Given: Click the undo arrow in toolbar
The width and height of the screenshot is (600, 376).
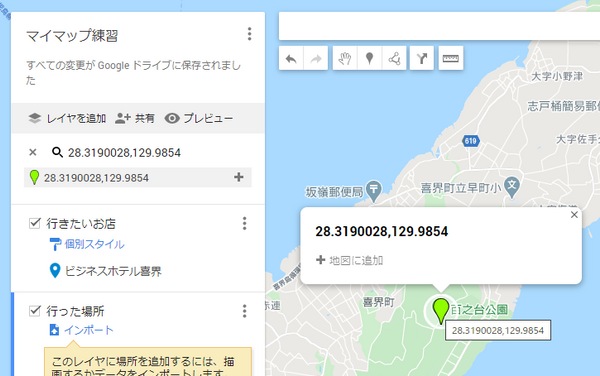Looking at the screenshot, I should pos(291,59).
